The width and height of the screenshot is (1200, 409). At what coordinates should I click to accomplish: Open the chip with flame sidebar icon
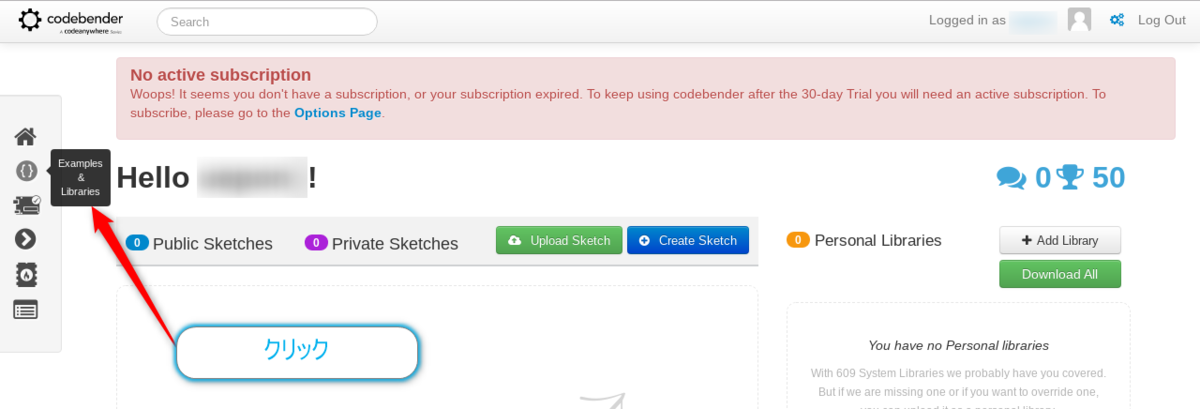pyautogui.click(x=26, y=274)
